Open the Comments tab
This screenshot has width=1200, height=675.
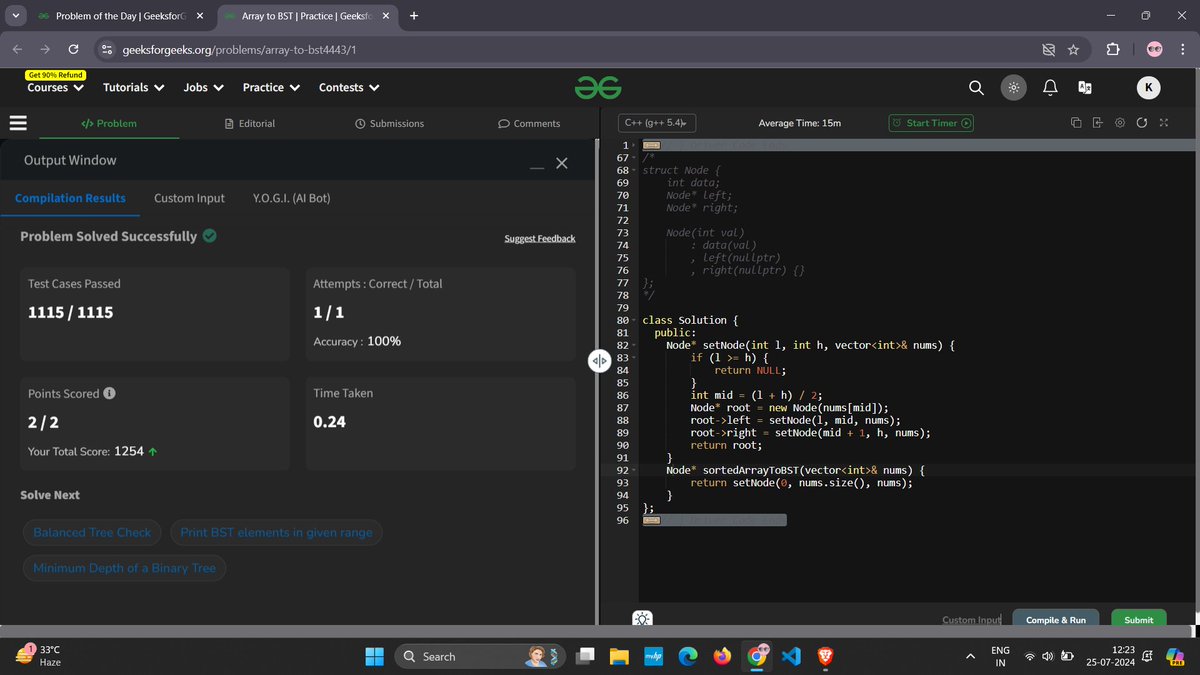click(x=529, y=123)
